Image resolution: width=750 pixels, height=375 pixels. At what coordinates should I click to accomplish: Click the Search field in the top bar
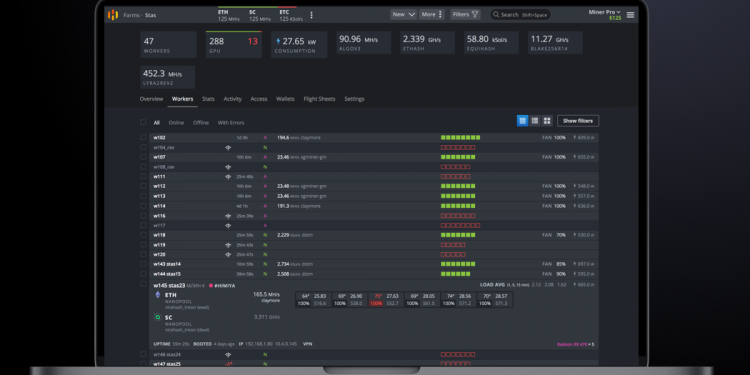point(520,14)
